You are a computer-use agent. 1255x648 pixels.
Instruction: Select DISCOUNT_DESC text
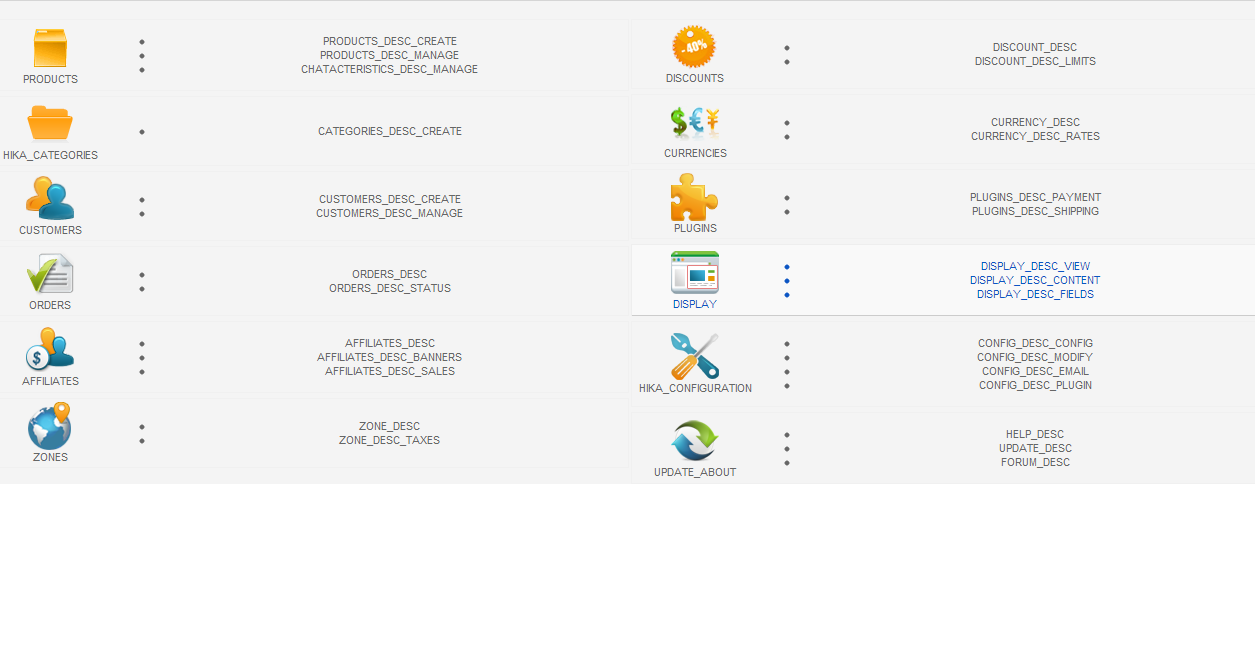[1035, 47]
